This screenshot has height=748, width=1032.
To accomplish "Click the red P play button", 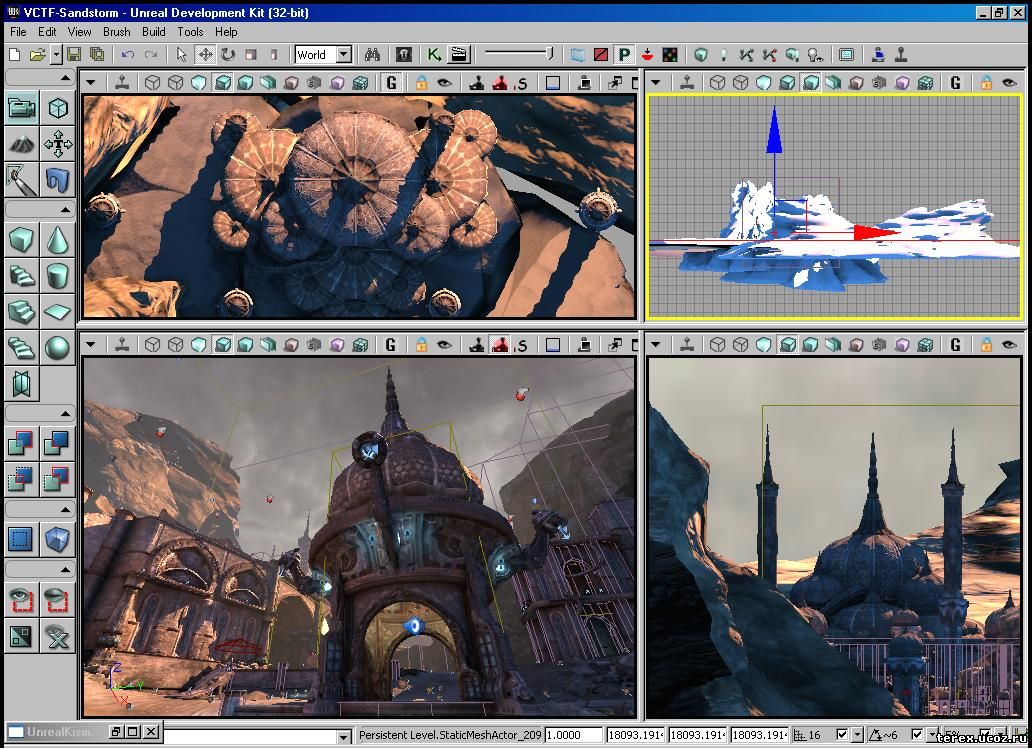I will 624,55.
